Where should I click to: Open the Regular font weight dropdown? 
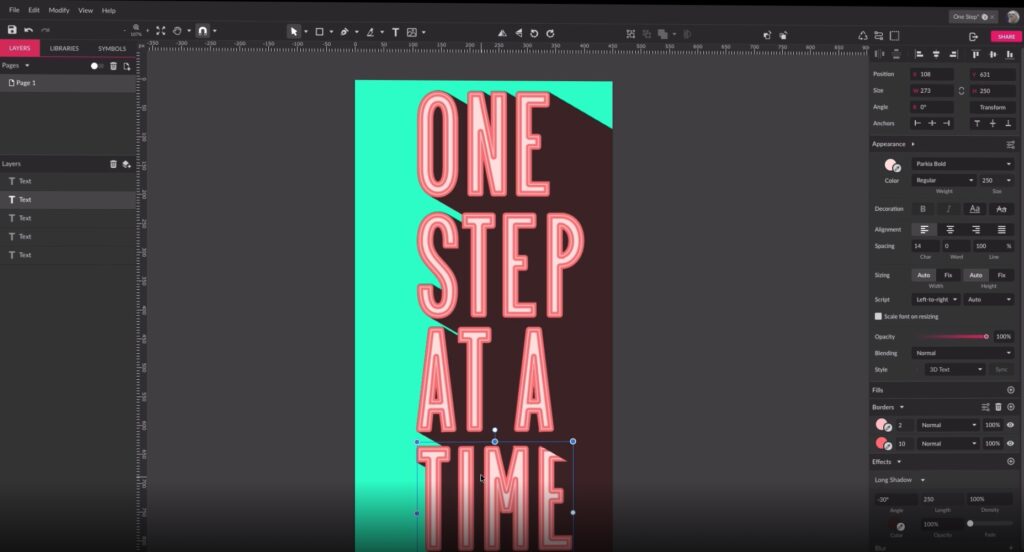(944, 180)
